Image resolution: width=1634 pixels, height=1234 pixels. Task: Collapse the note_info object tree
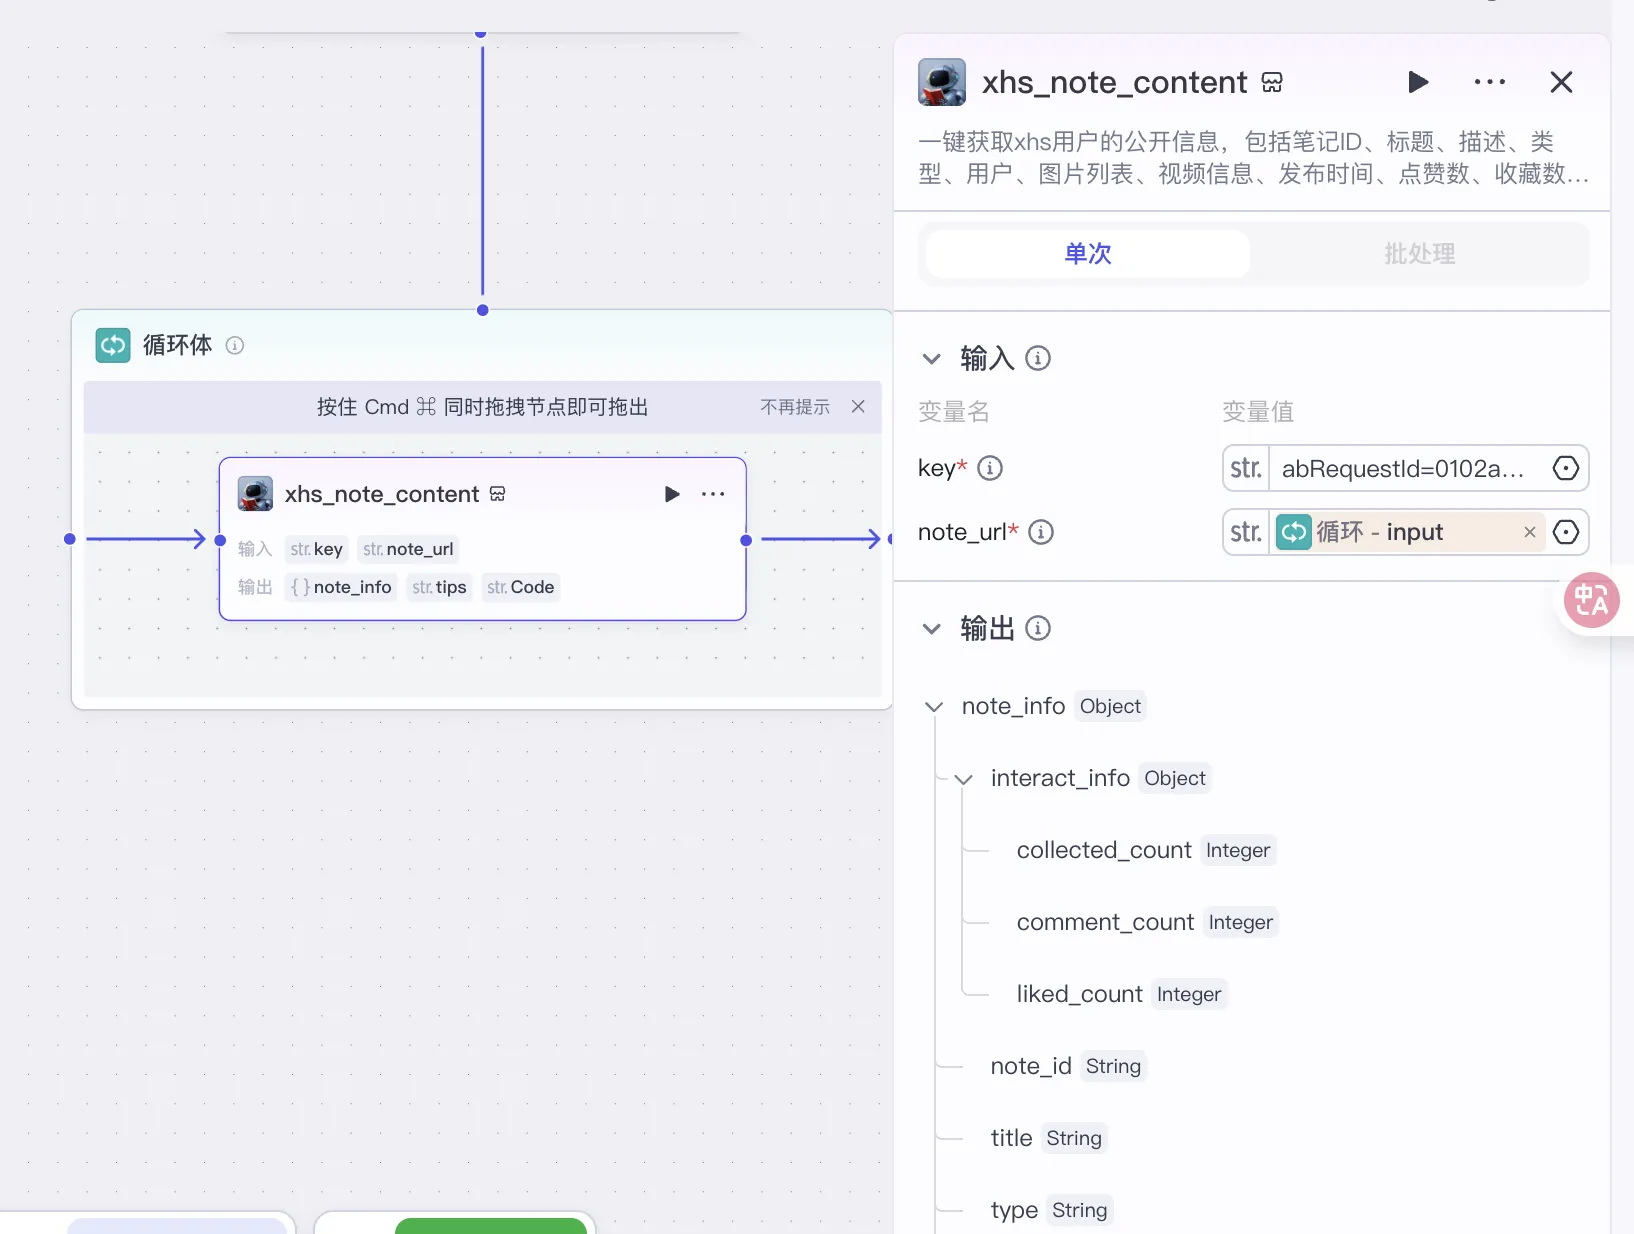[934, 707]
